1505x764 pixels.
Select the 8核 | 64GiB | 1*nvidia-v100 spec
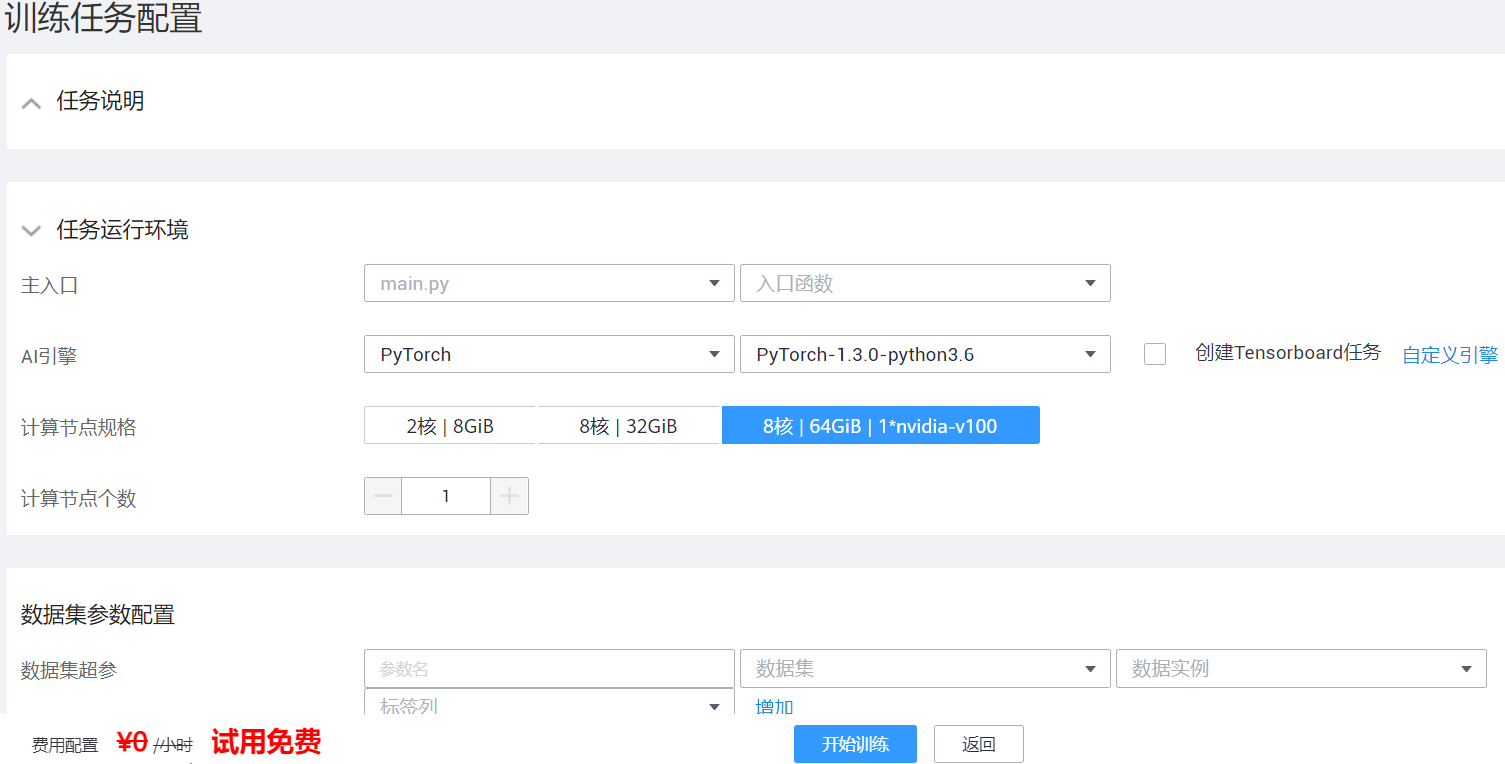[x=880, y=426]
